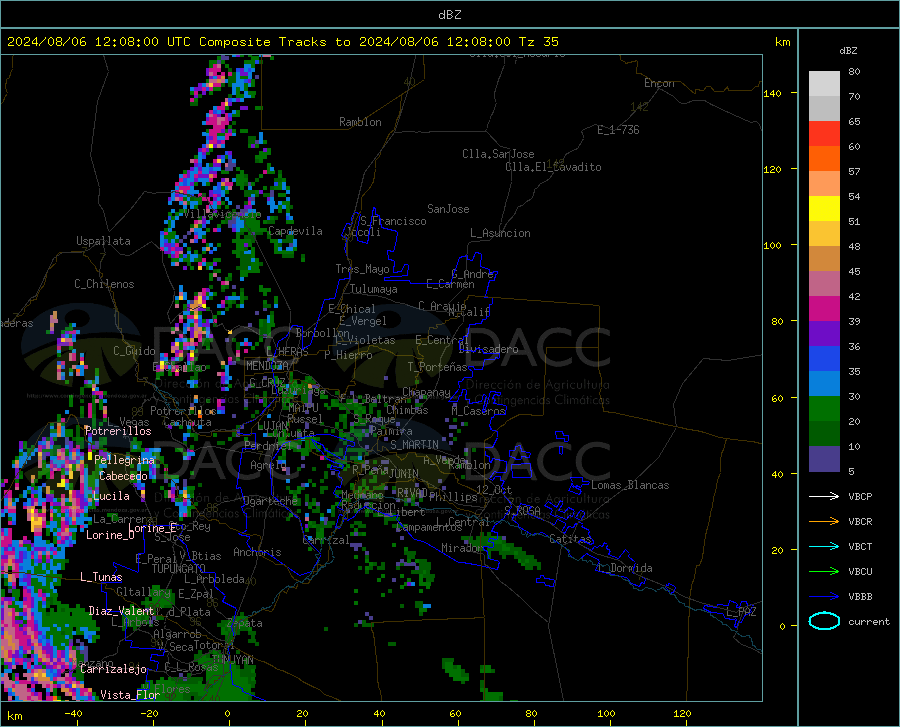Click the Encon label
This screenshot has height=727, width=900.
(x=659, y=83)
